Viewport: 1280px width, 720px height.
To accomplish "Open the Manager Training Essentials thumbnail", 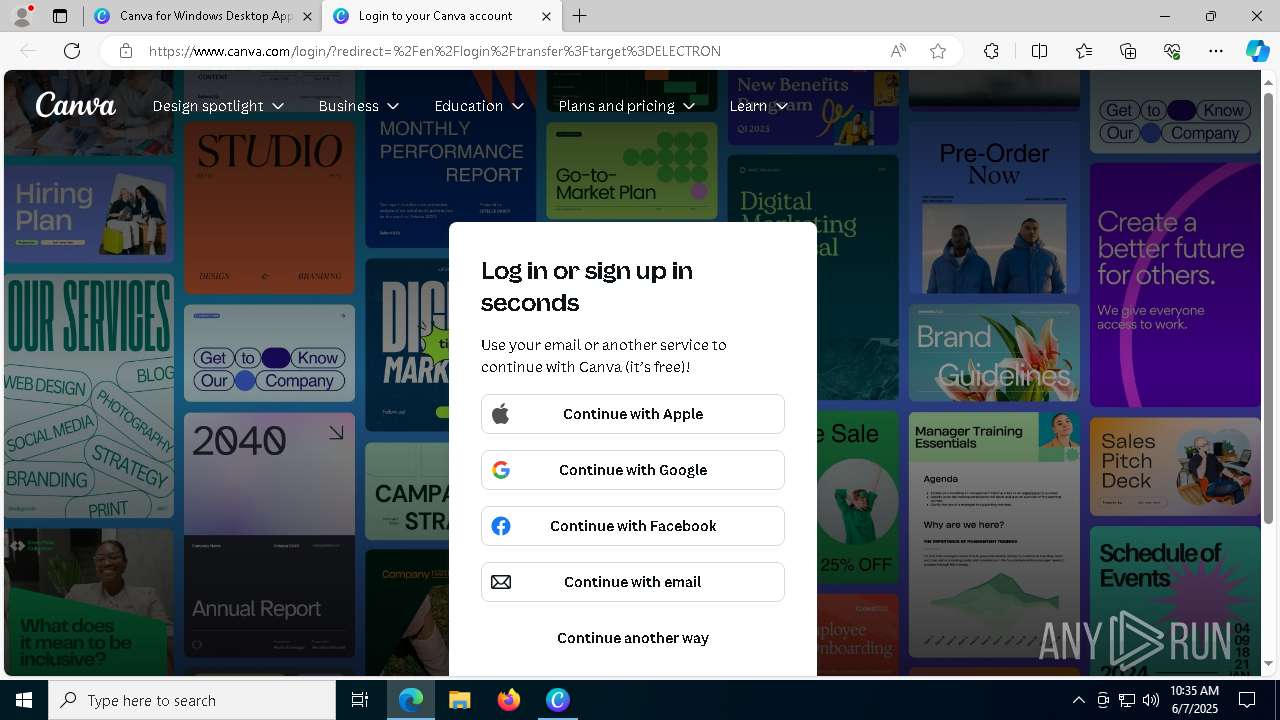I will coord(995,534).
